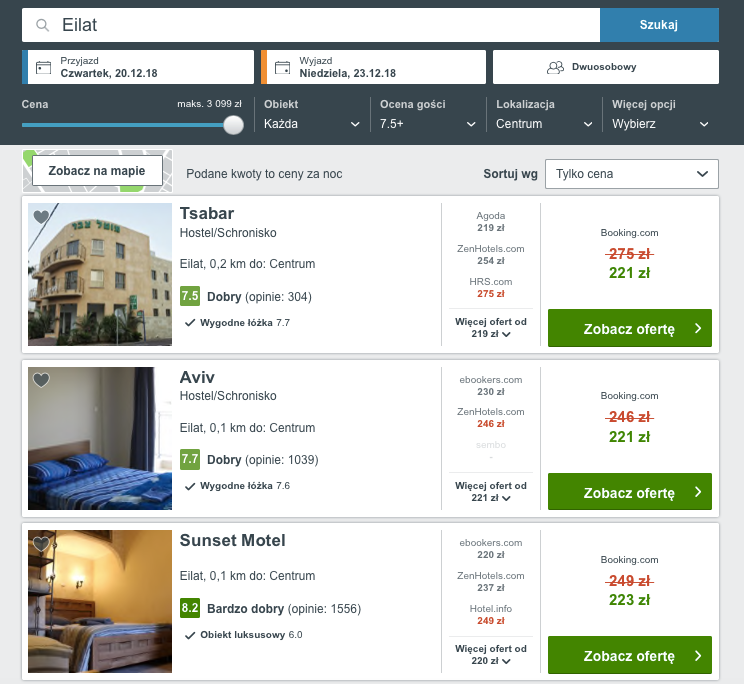Open the Lokalizacja Centrum dropdown
The height and width of the screenshot is (684, 744).
point(544,124)
